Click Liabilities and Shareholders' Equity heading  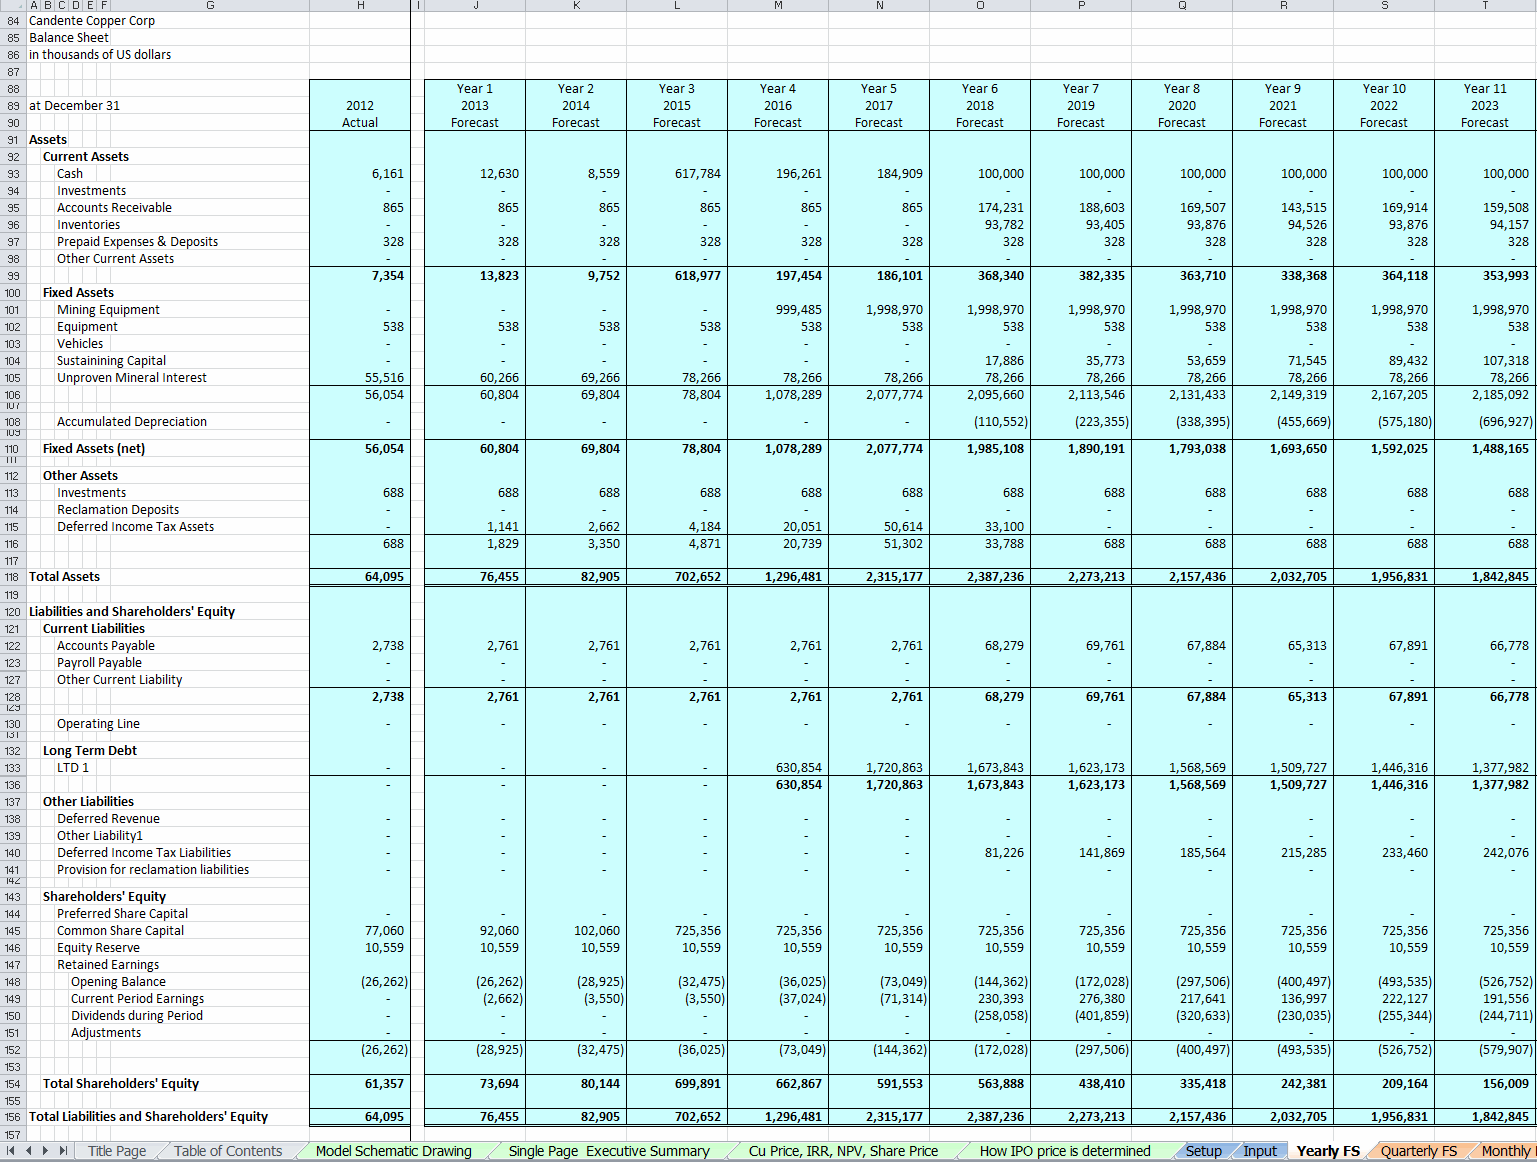point(132,612)
